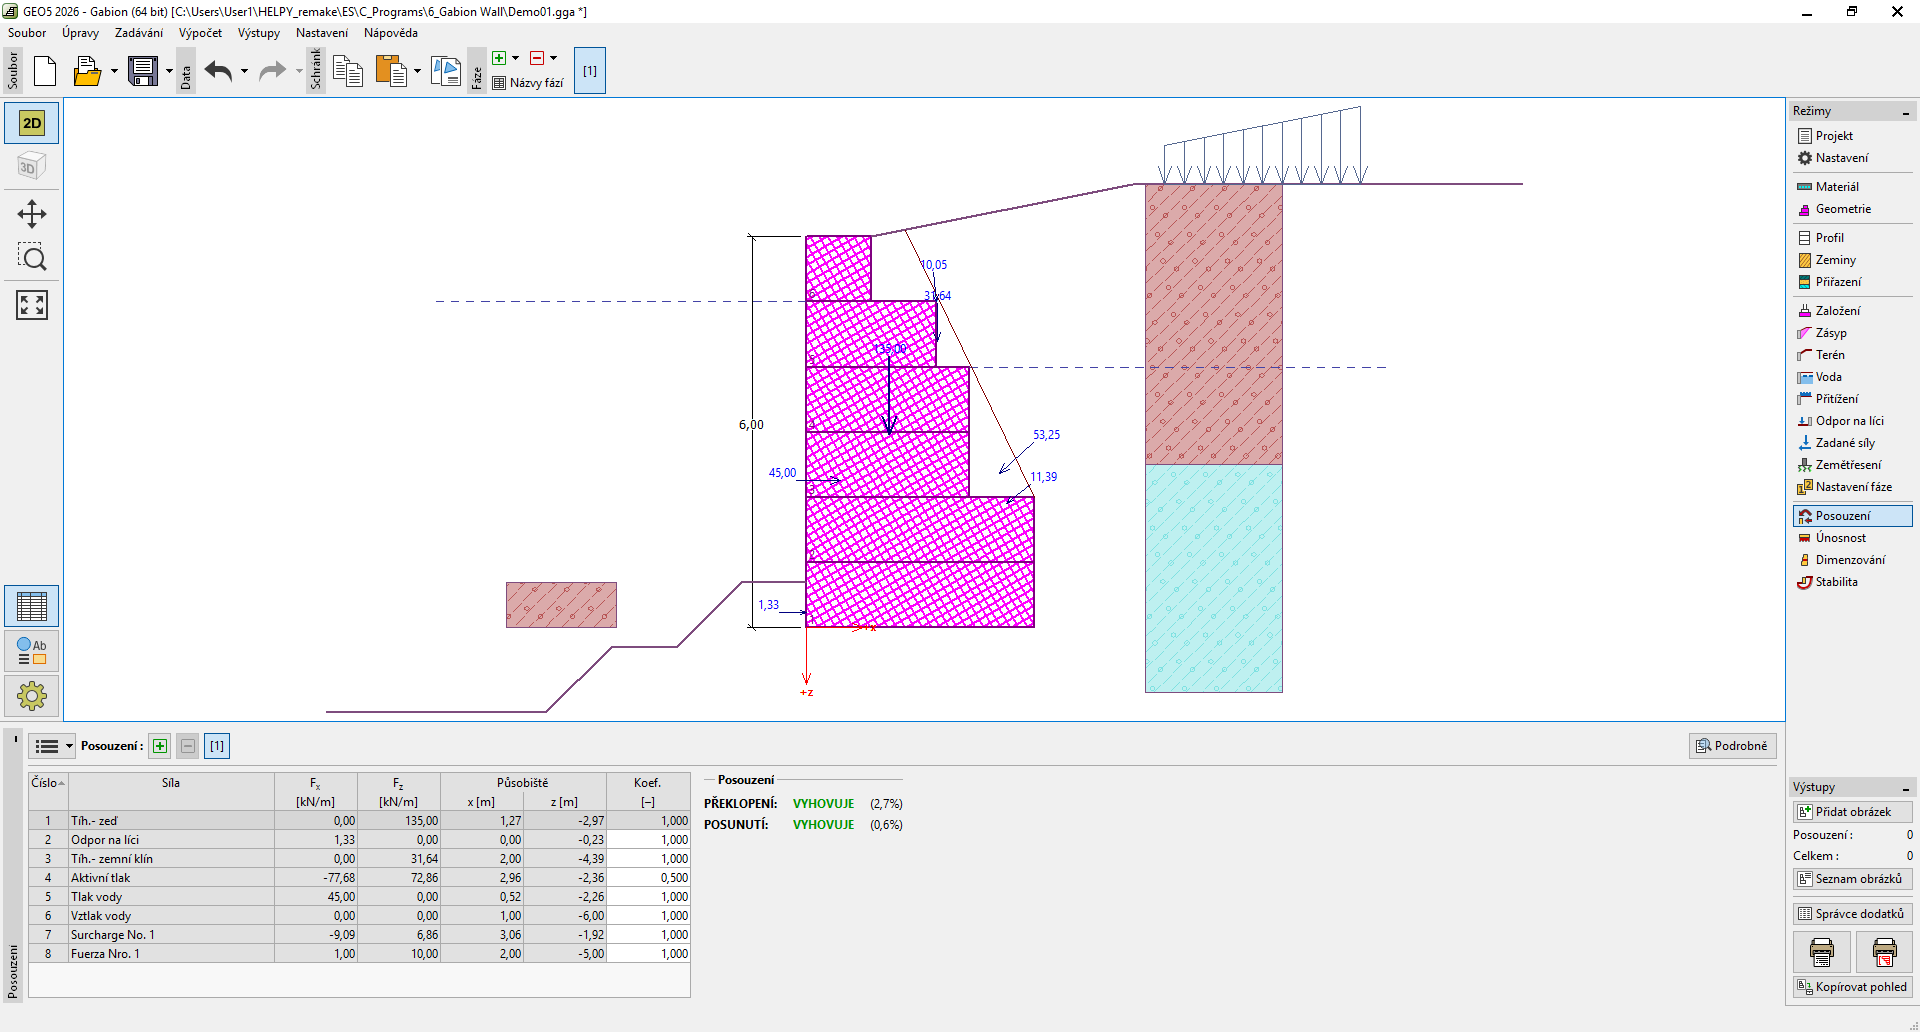The height and width of the screenshot is (1032, 1920).
Task: Open the Nastavení menu
Action: coord(321,33)
